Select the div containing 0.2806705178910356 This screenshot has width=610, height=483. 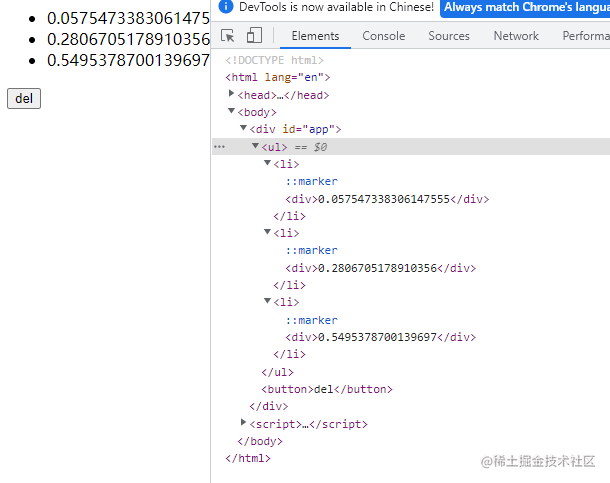coord(380,268)
